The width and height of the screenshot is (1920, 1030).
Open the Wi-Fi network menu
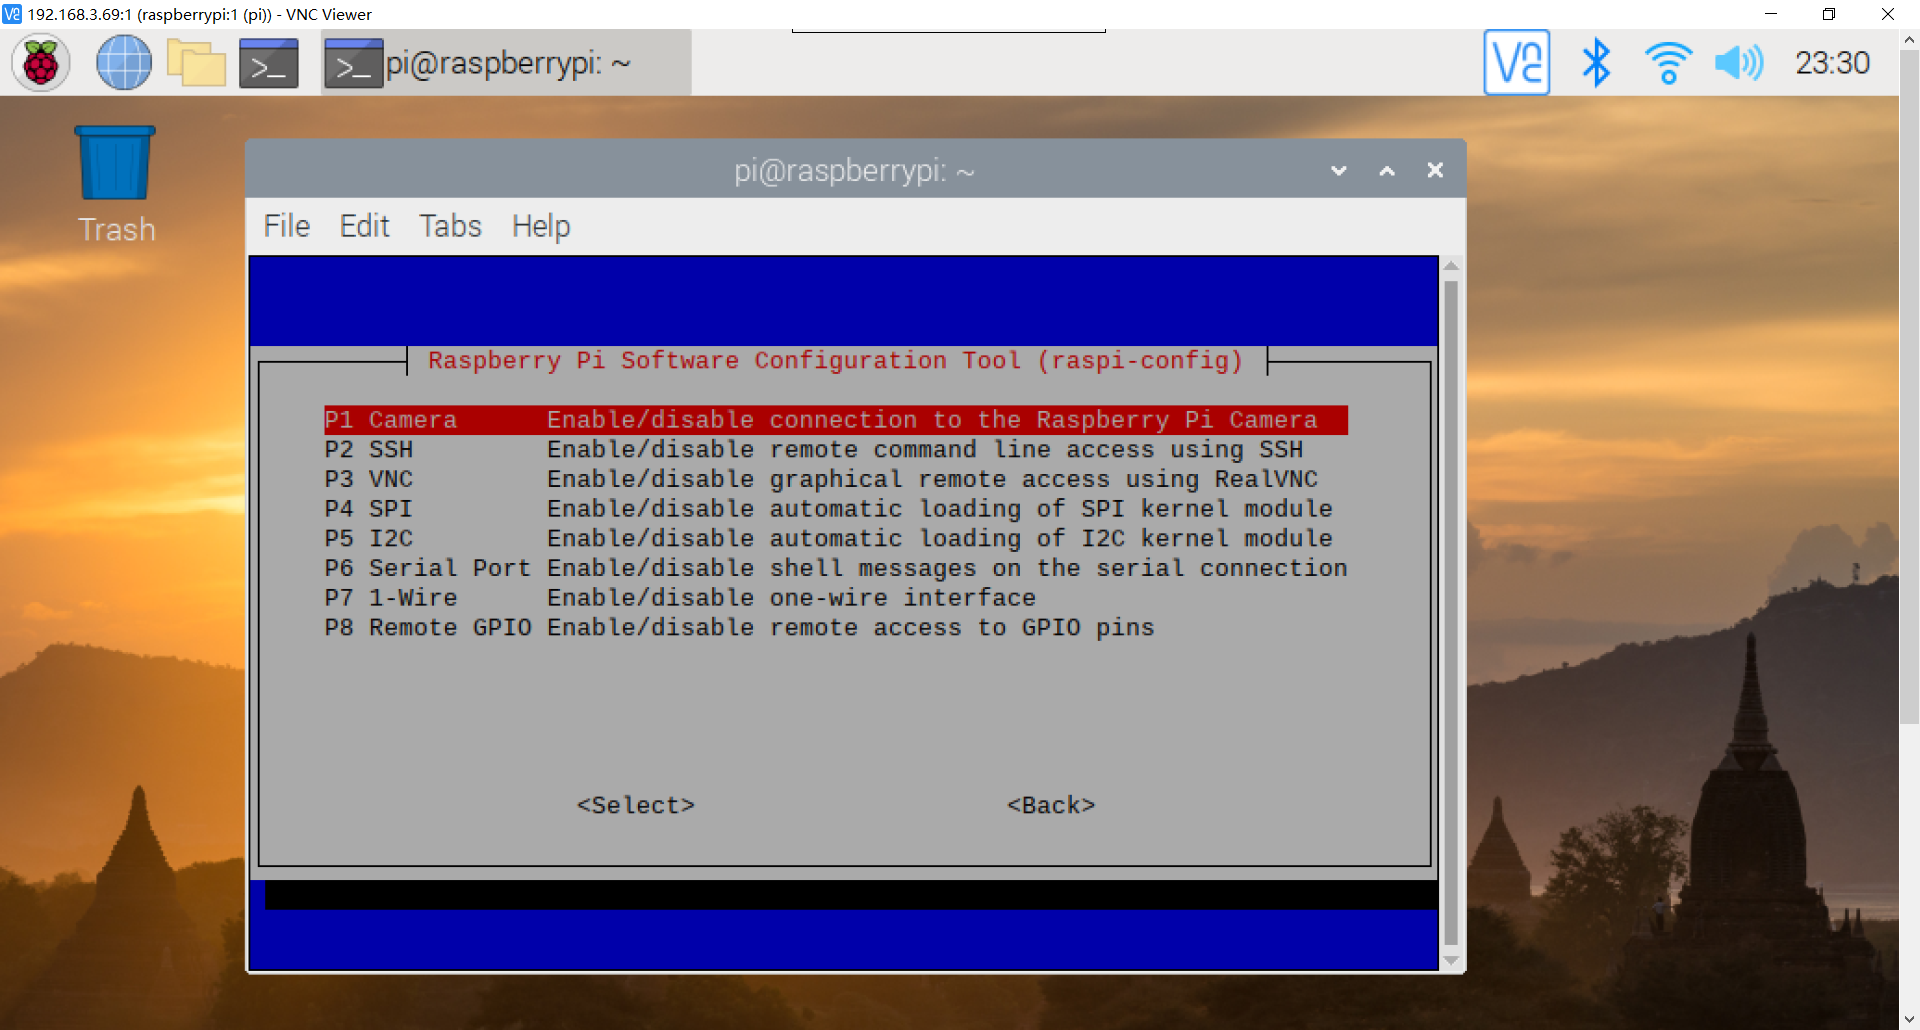[x=1668, y=63]
